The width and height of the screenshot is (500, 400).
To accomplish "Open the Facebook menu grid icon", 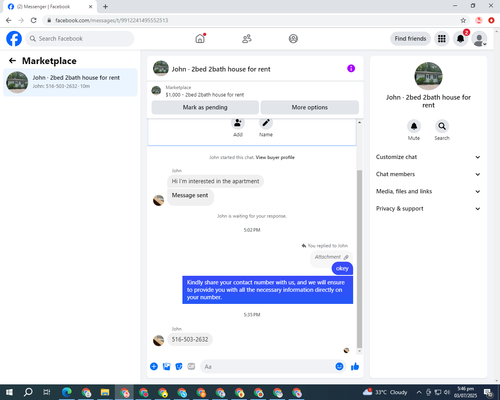I will (442, 39).
